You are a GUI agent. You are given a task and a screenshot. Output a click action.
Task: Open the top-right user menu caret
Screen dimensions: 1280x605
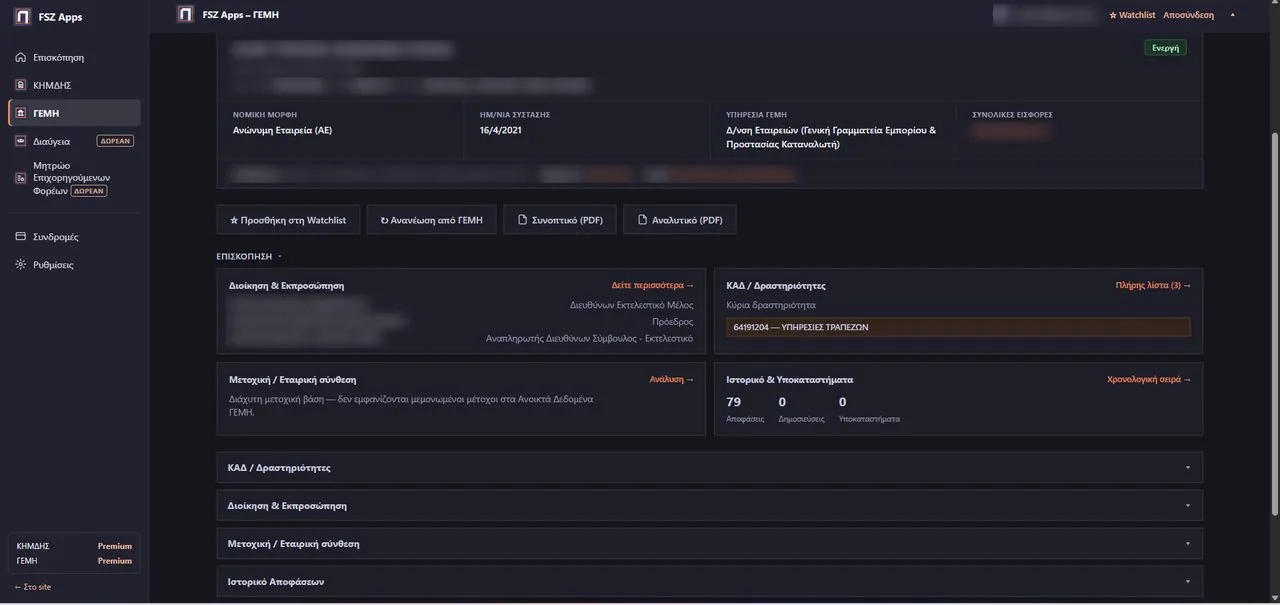pyautogui.click(x=1232, y=15)
